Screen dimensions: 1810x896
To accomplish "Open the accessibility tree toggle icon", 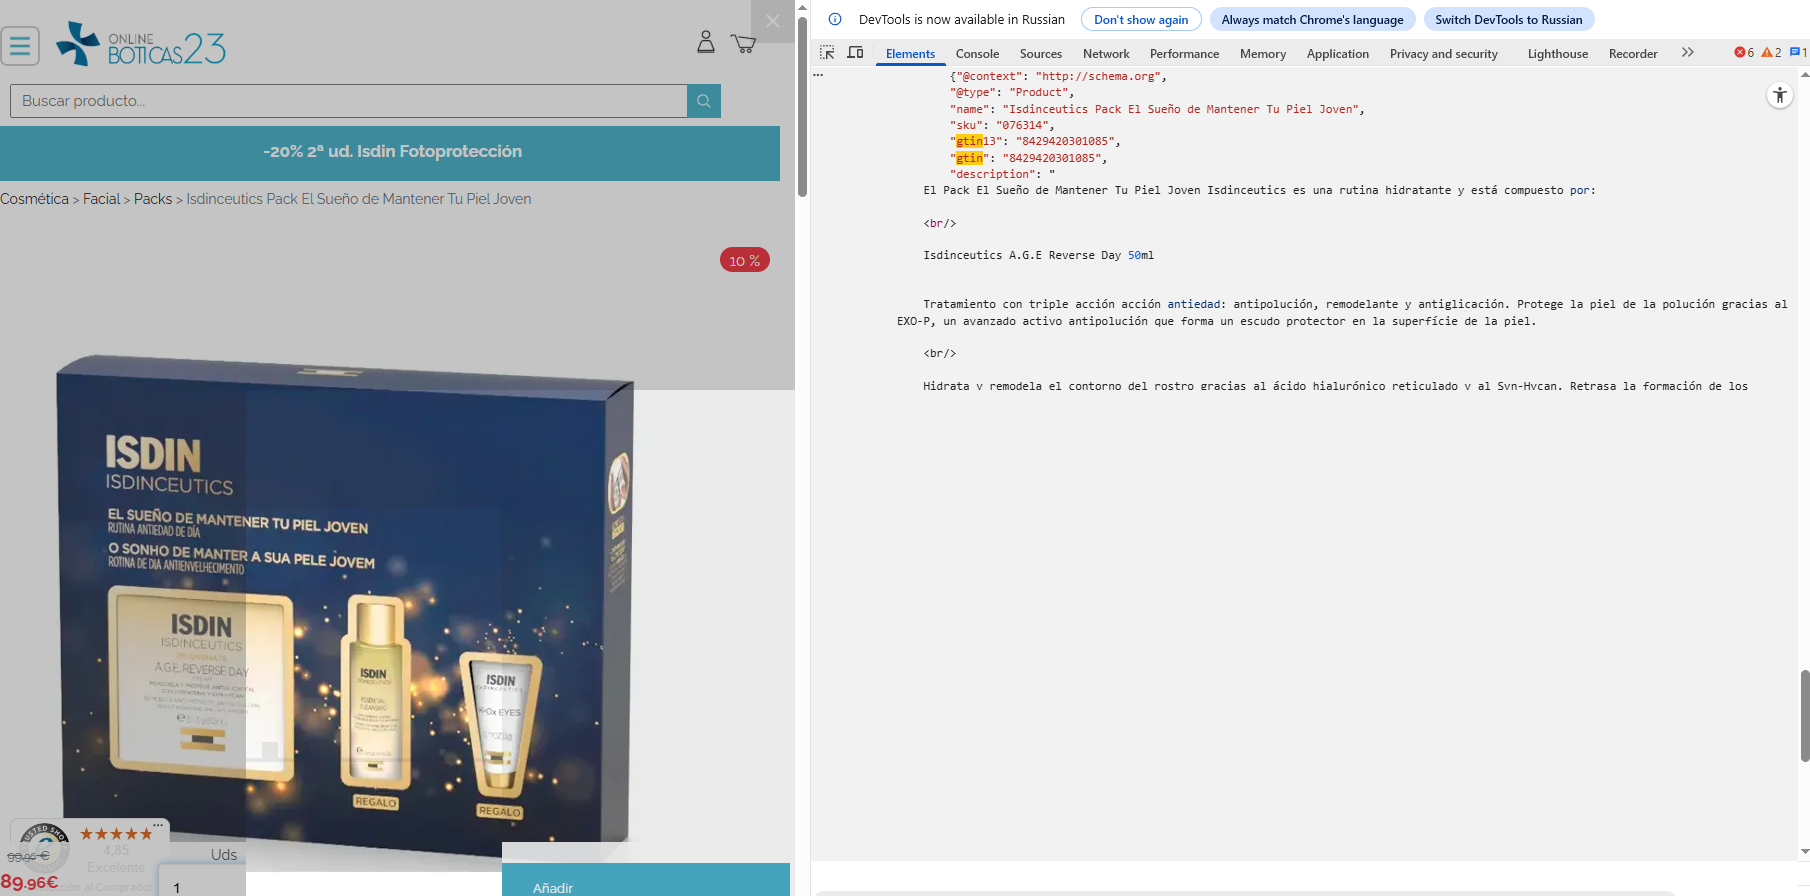I will coord(1780,95).
